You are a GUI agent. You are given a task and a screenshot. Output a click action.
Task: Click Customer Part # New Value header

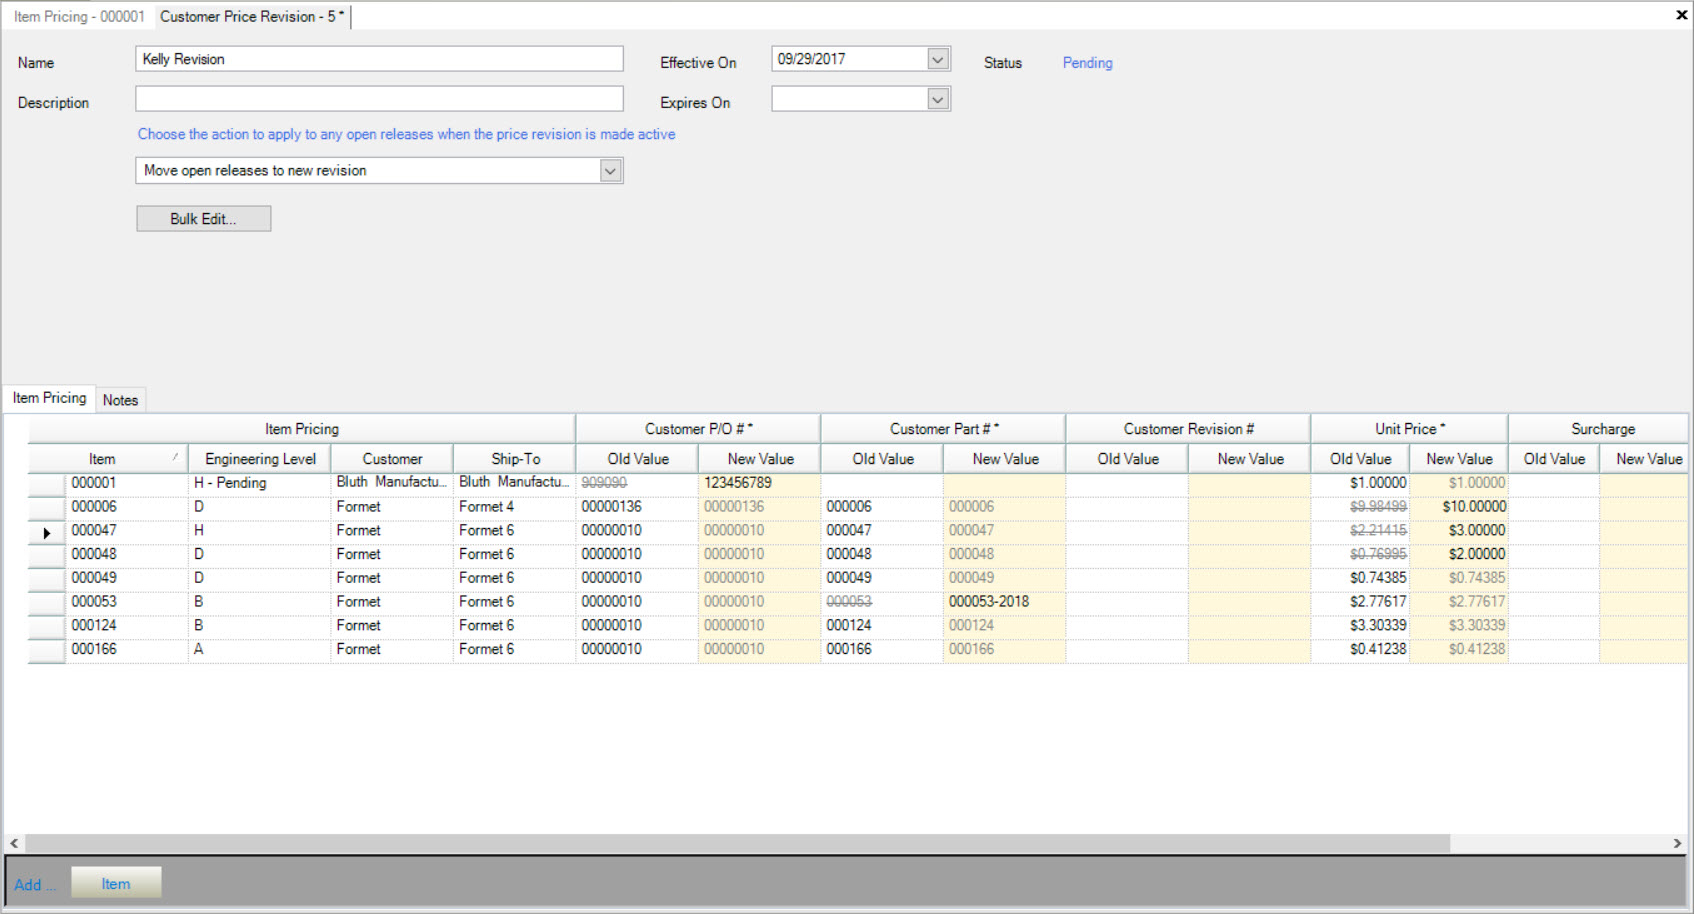1005,459
